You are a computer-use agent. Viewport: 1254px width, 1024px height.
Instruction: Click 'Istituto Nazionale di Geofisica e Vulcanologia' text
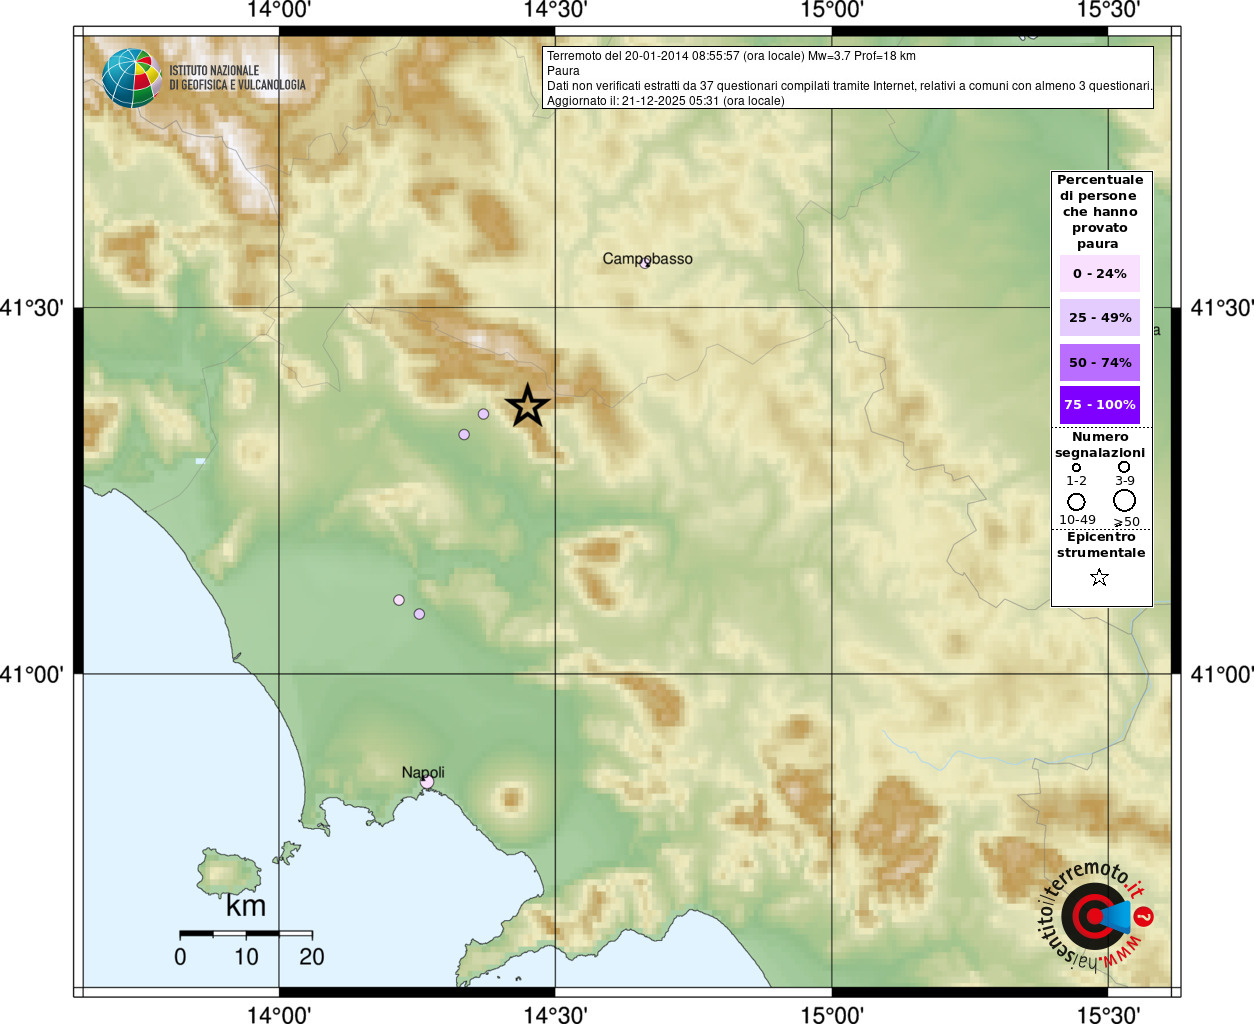[x=237, y=78]
